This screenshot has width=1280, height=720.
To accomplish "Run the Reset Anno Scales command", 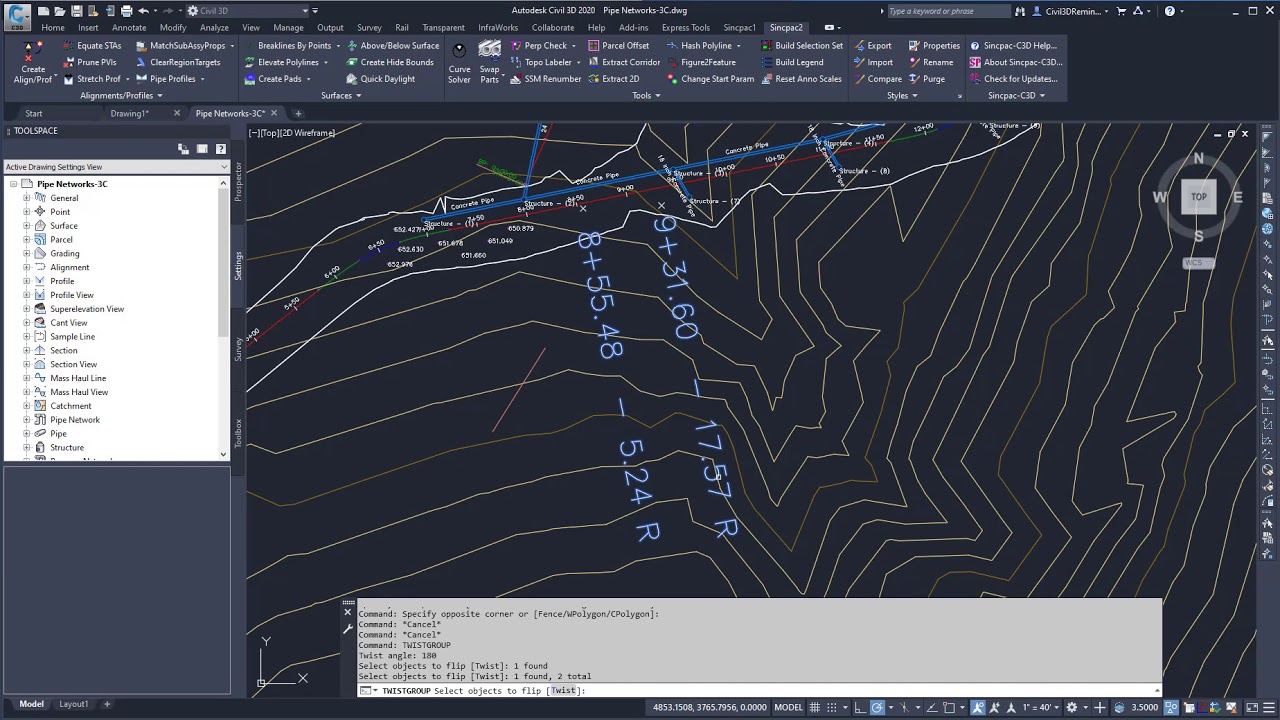I will pos(800,79).
